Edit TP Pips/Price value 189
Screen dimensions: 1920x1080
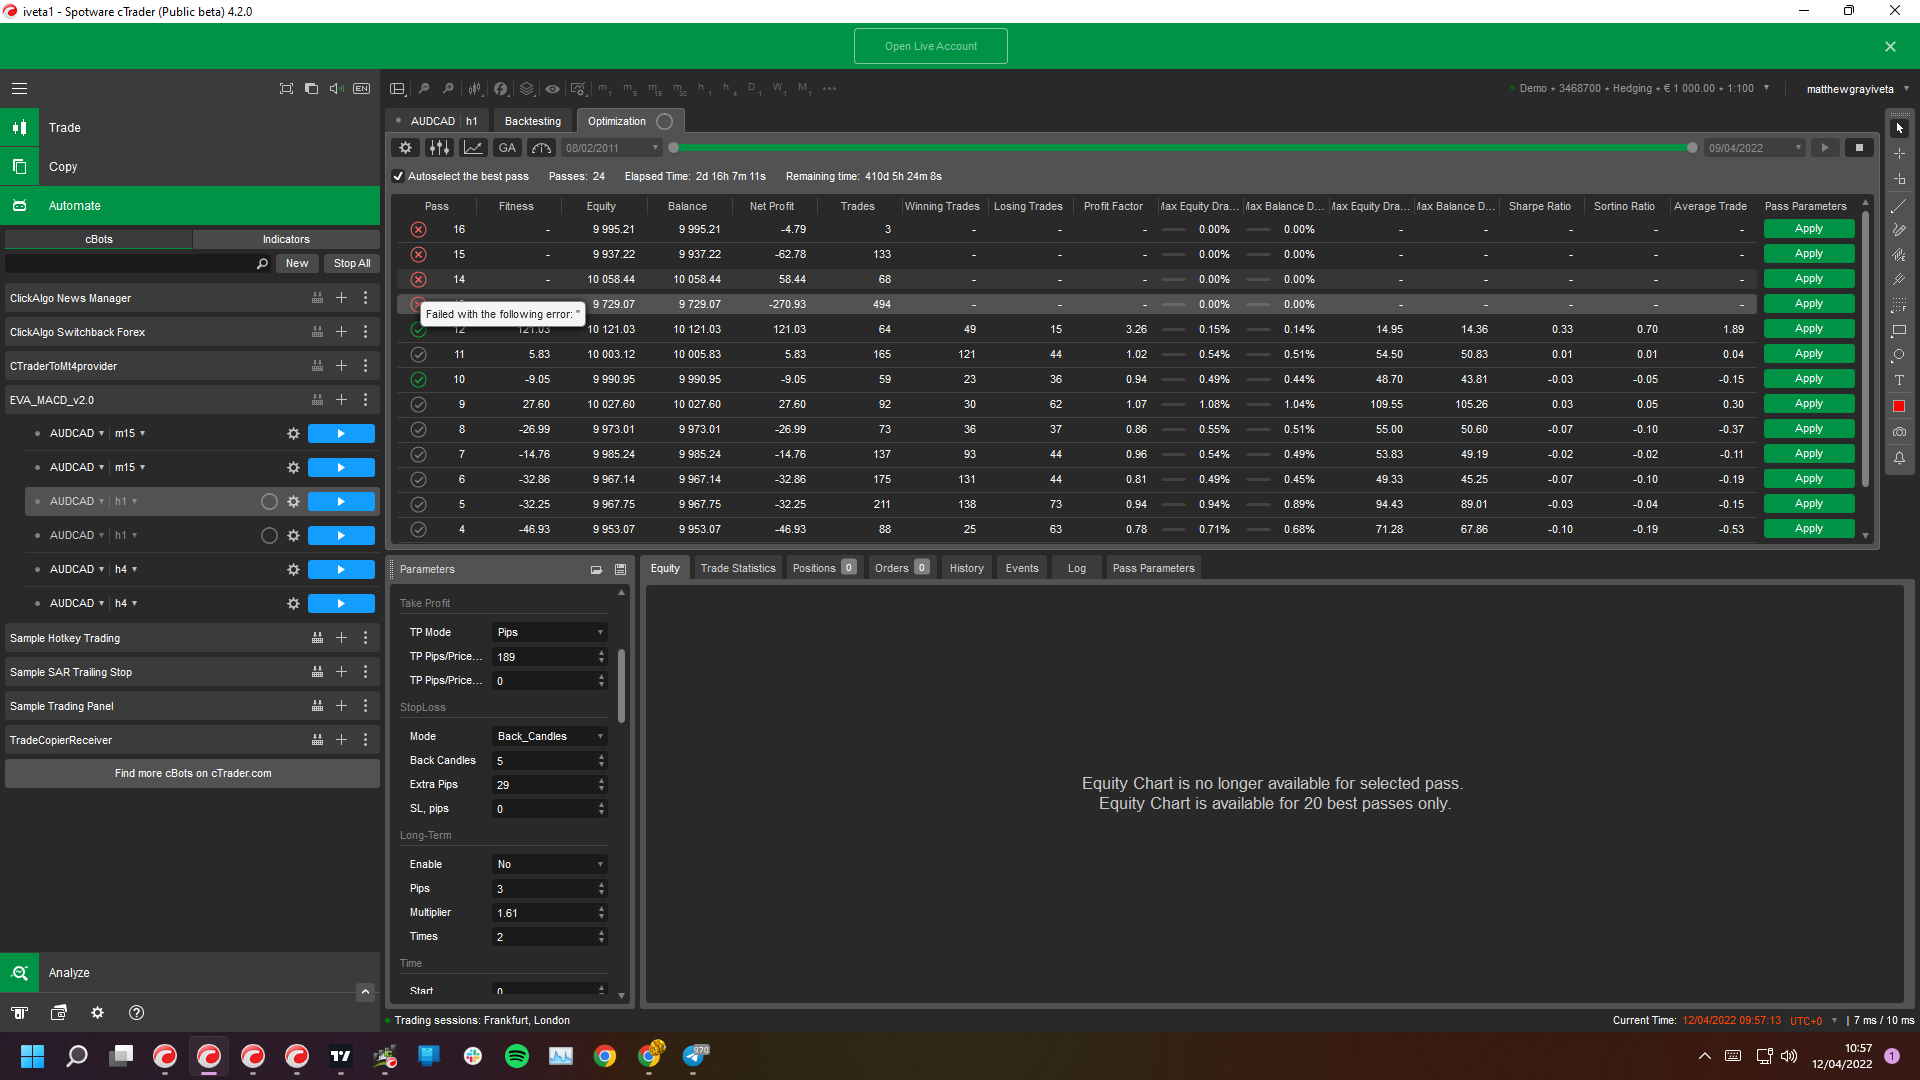[545, 657]
